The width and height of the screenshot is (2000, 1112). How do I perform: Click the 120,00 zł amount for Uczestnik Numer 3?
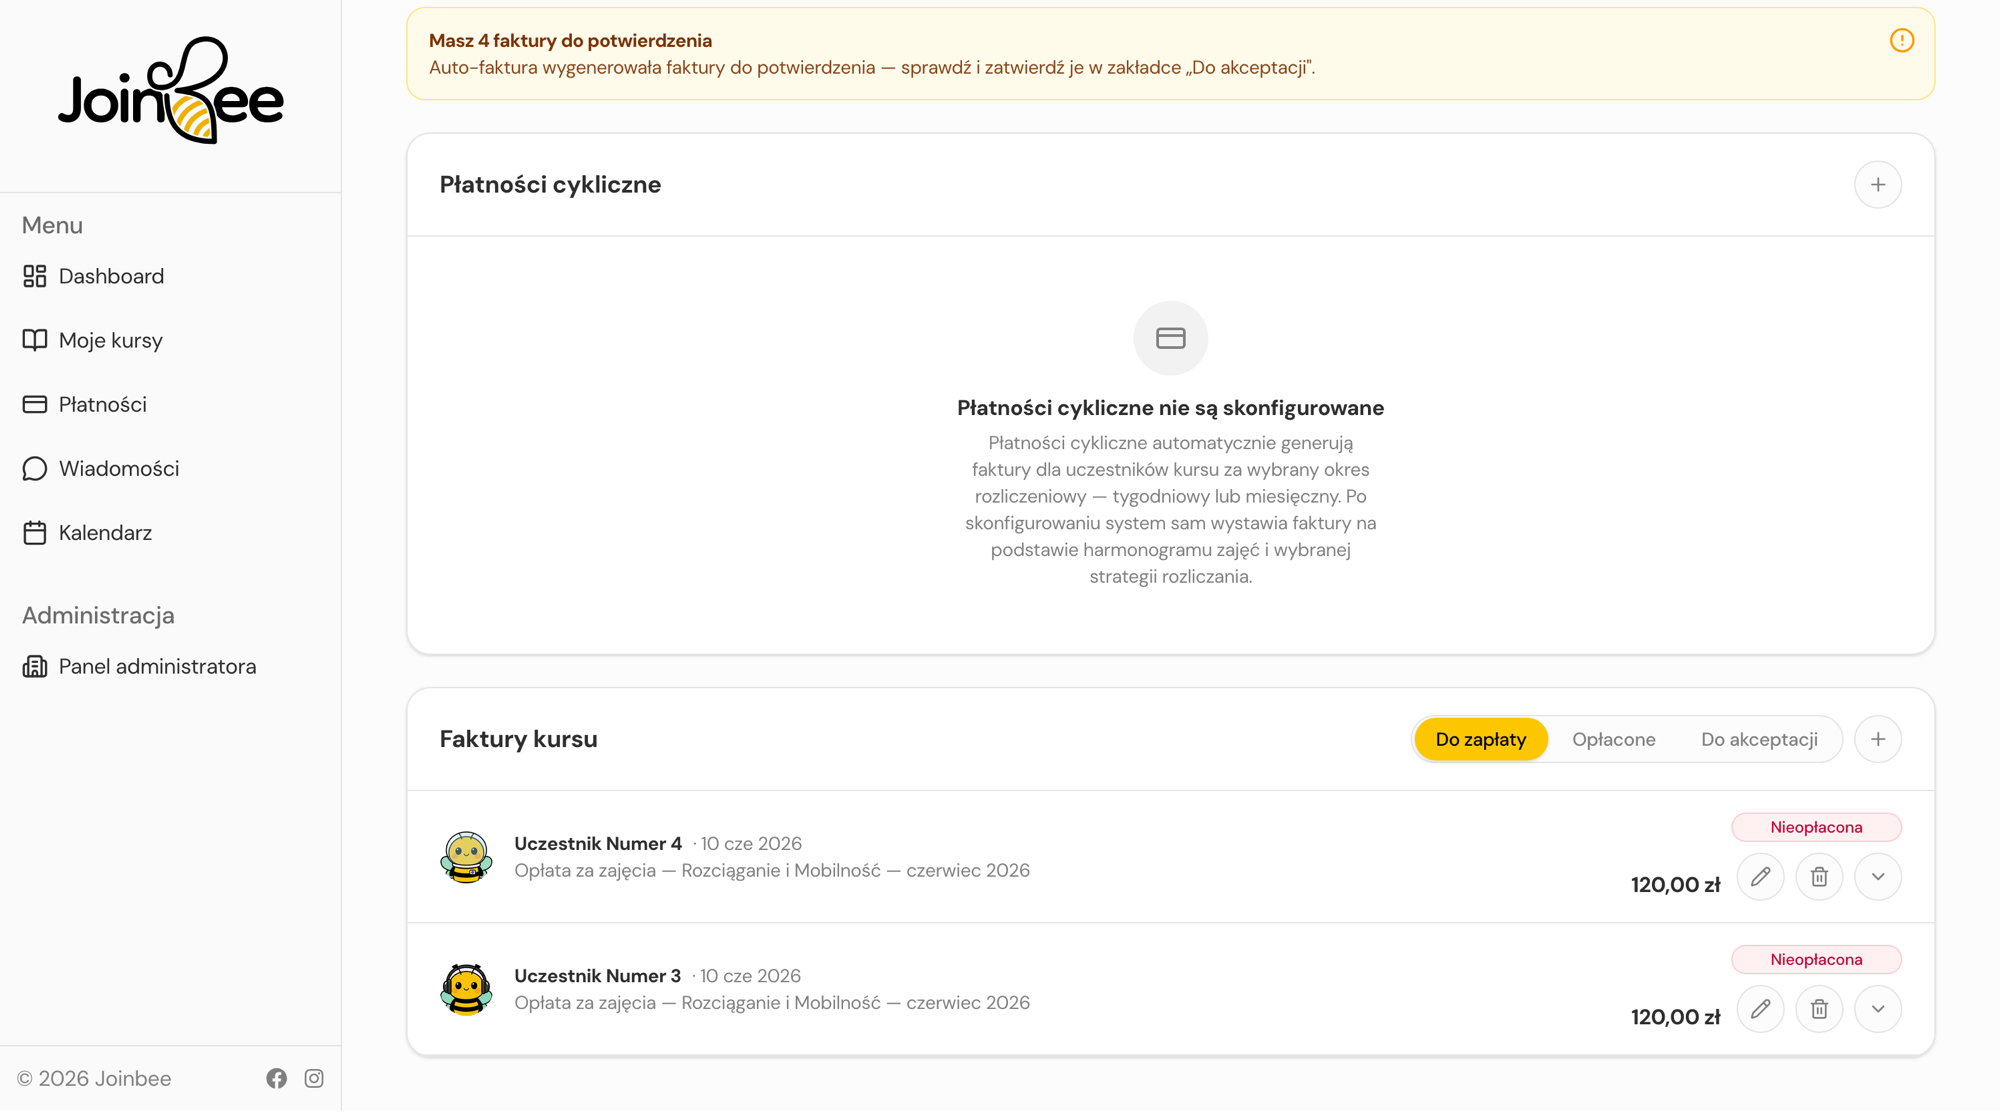coord(1675,1017)
